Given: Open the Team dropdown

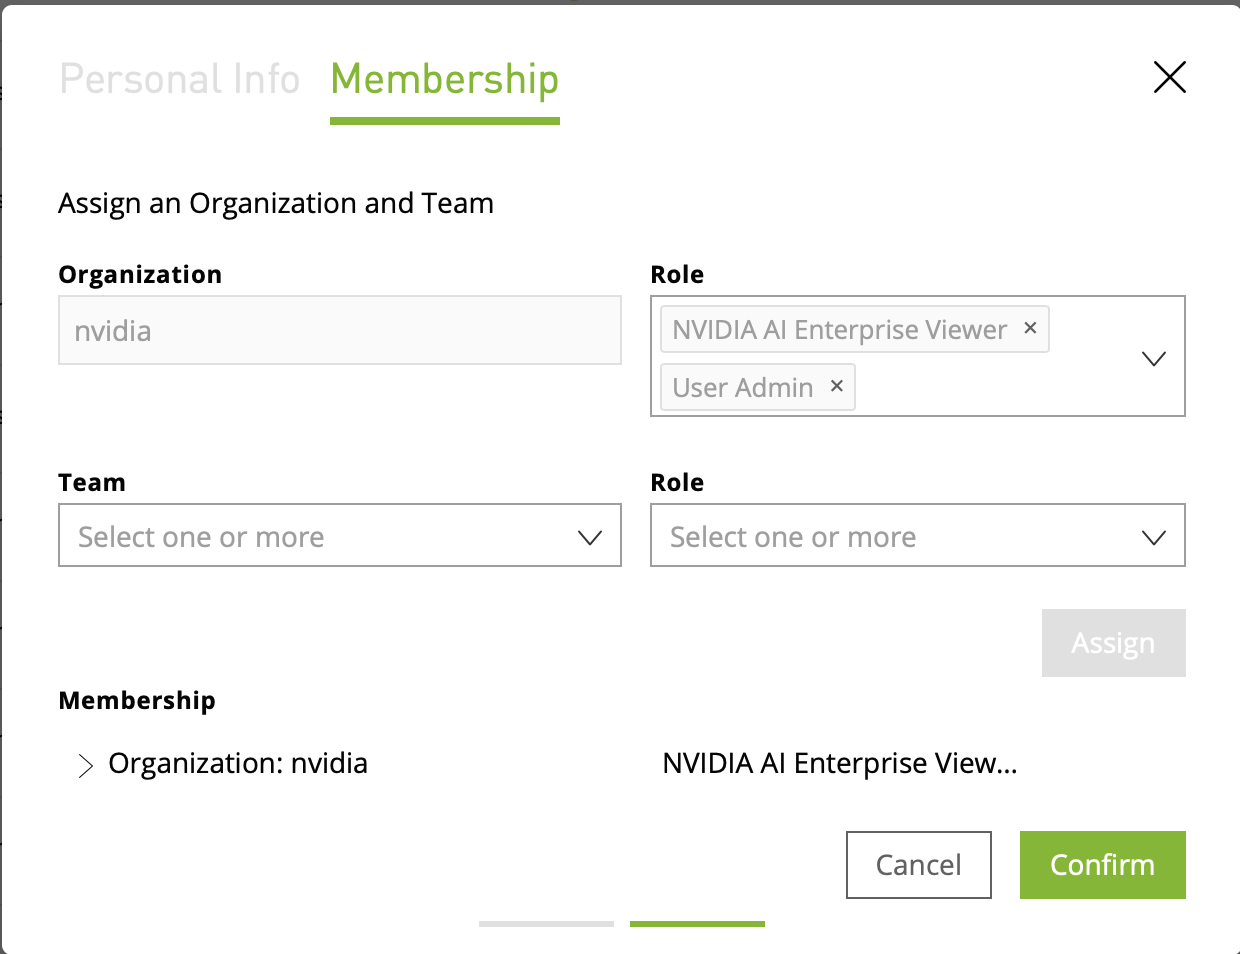Looking at the screenshot, I should (340, 535).
